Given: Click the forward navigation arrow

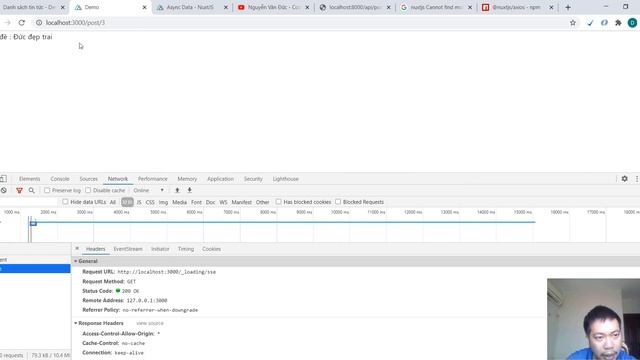Looking at the screenshot, I should 7,23.
